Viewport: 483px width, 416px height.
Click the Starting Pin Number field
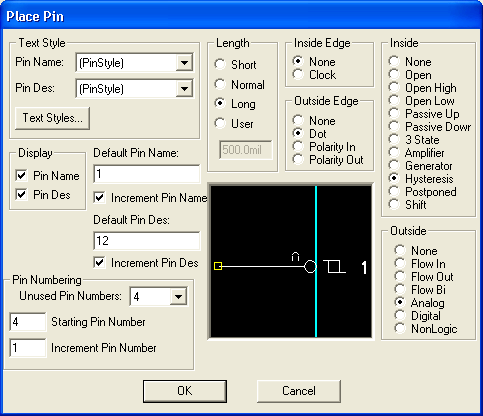(28, 322)
